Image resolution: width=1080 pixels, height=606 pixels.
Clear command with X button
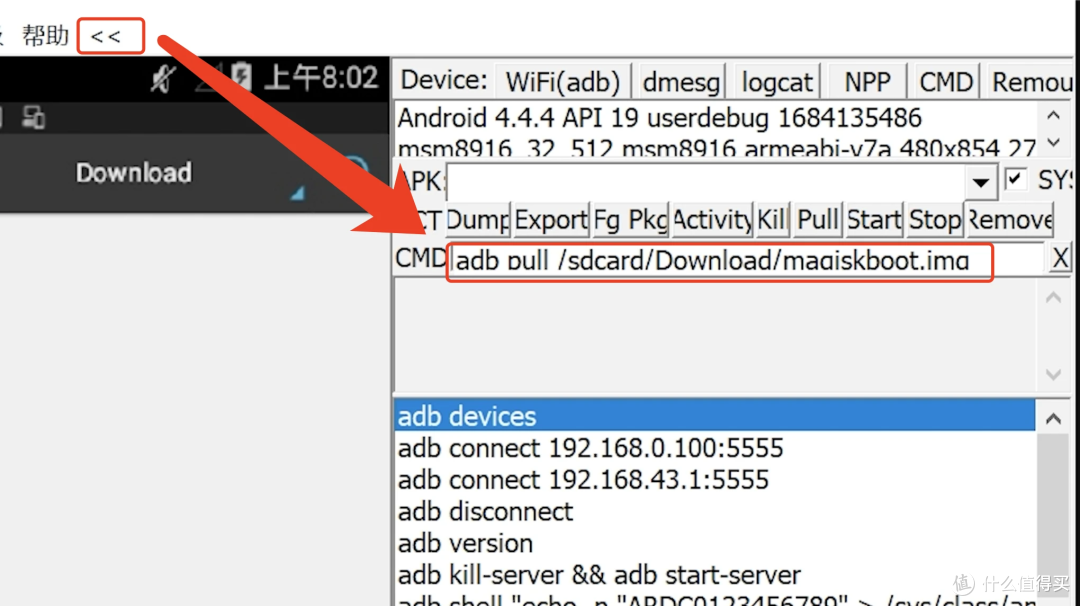(1060, 259)
